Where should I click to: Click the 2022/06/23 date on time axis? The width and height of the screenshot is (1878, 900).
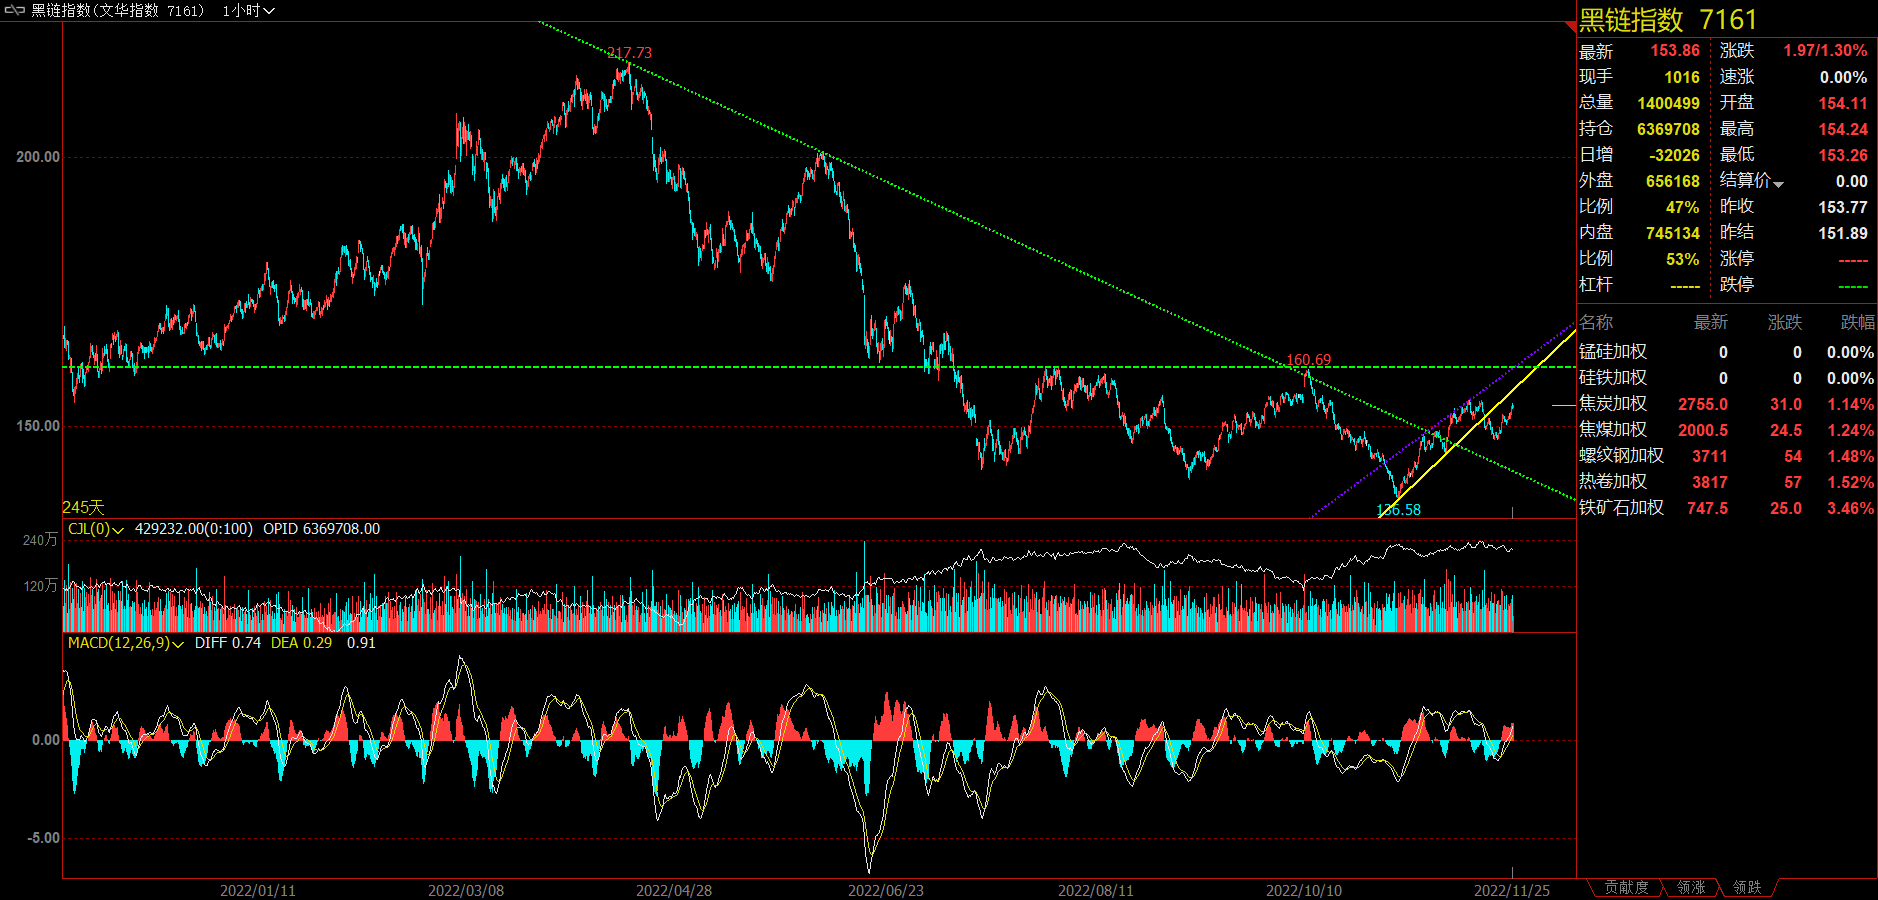click(x=886, y=890)
